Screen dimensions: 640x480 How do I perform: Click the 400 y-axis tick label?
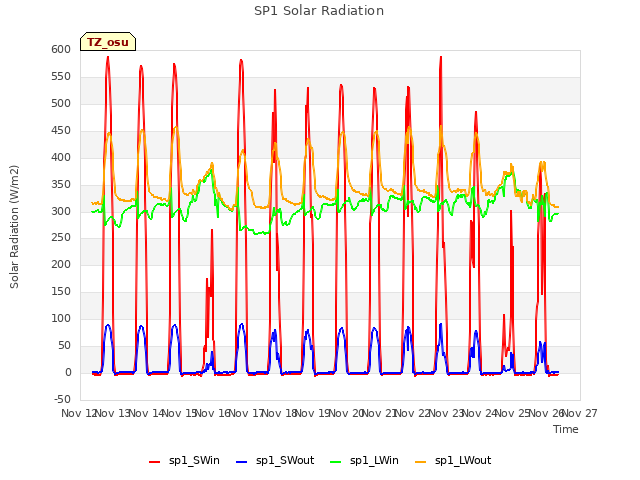click(x=61, y=157)
